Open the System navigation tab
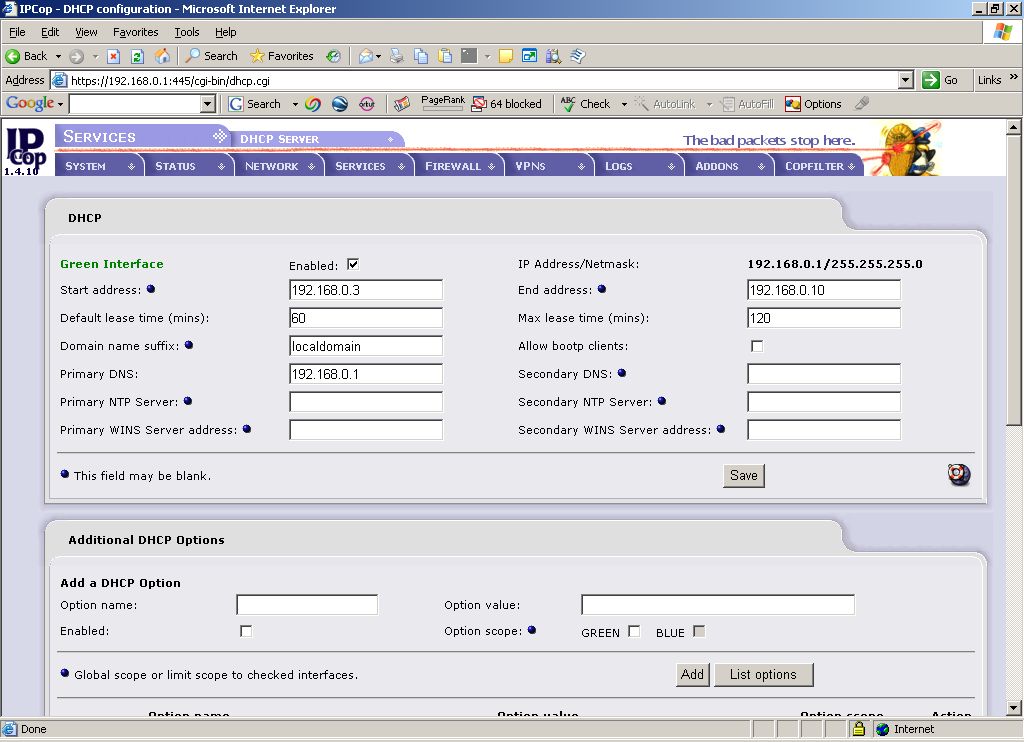The image size is (1024, 742). coord(99,166)
